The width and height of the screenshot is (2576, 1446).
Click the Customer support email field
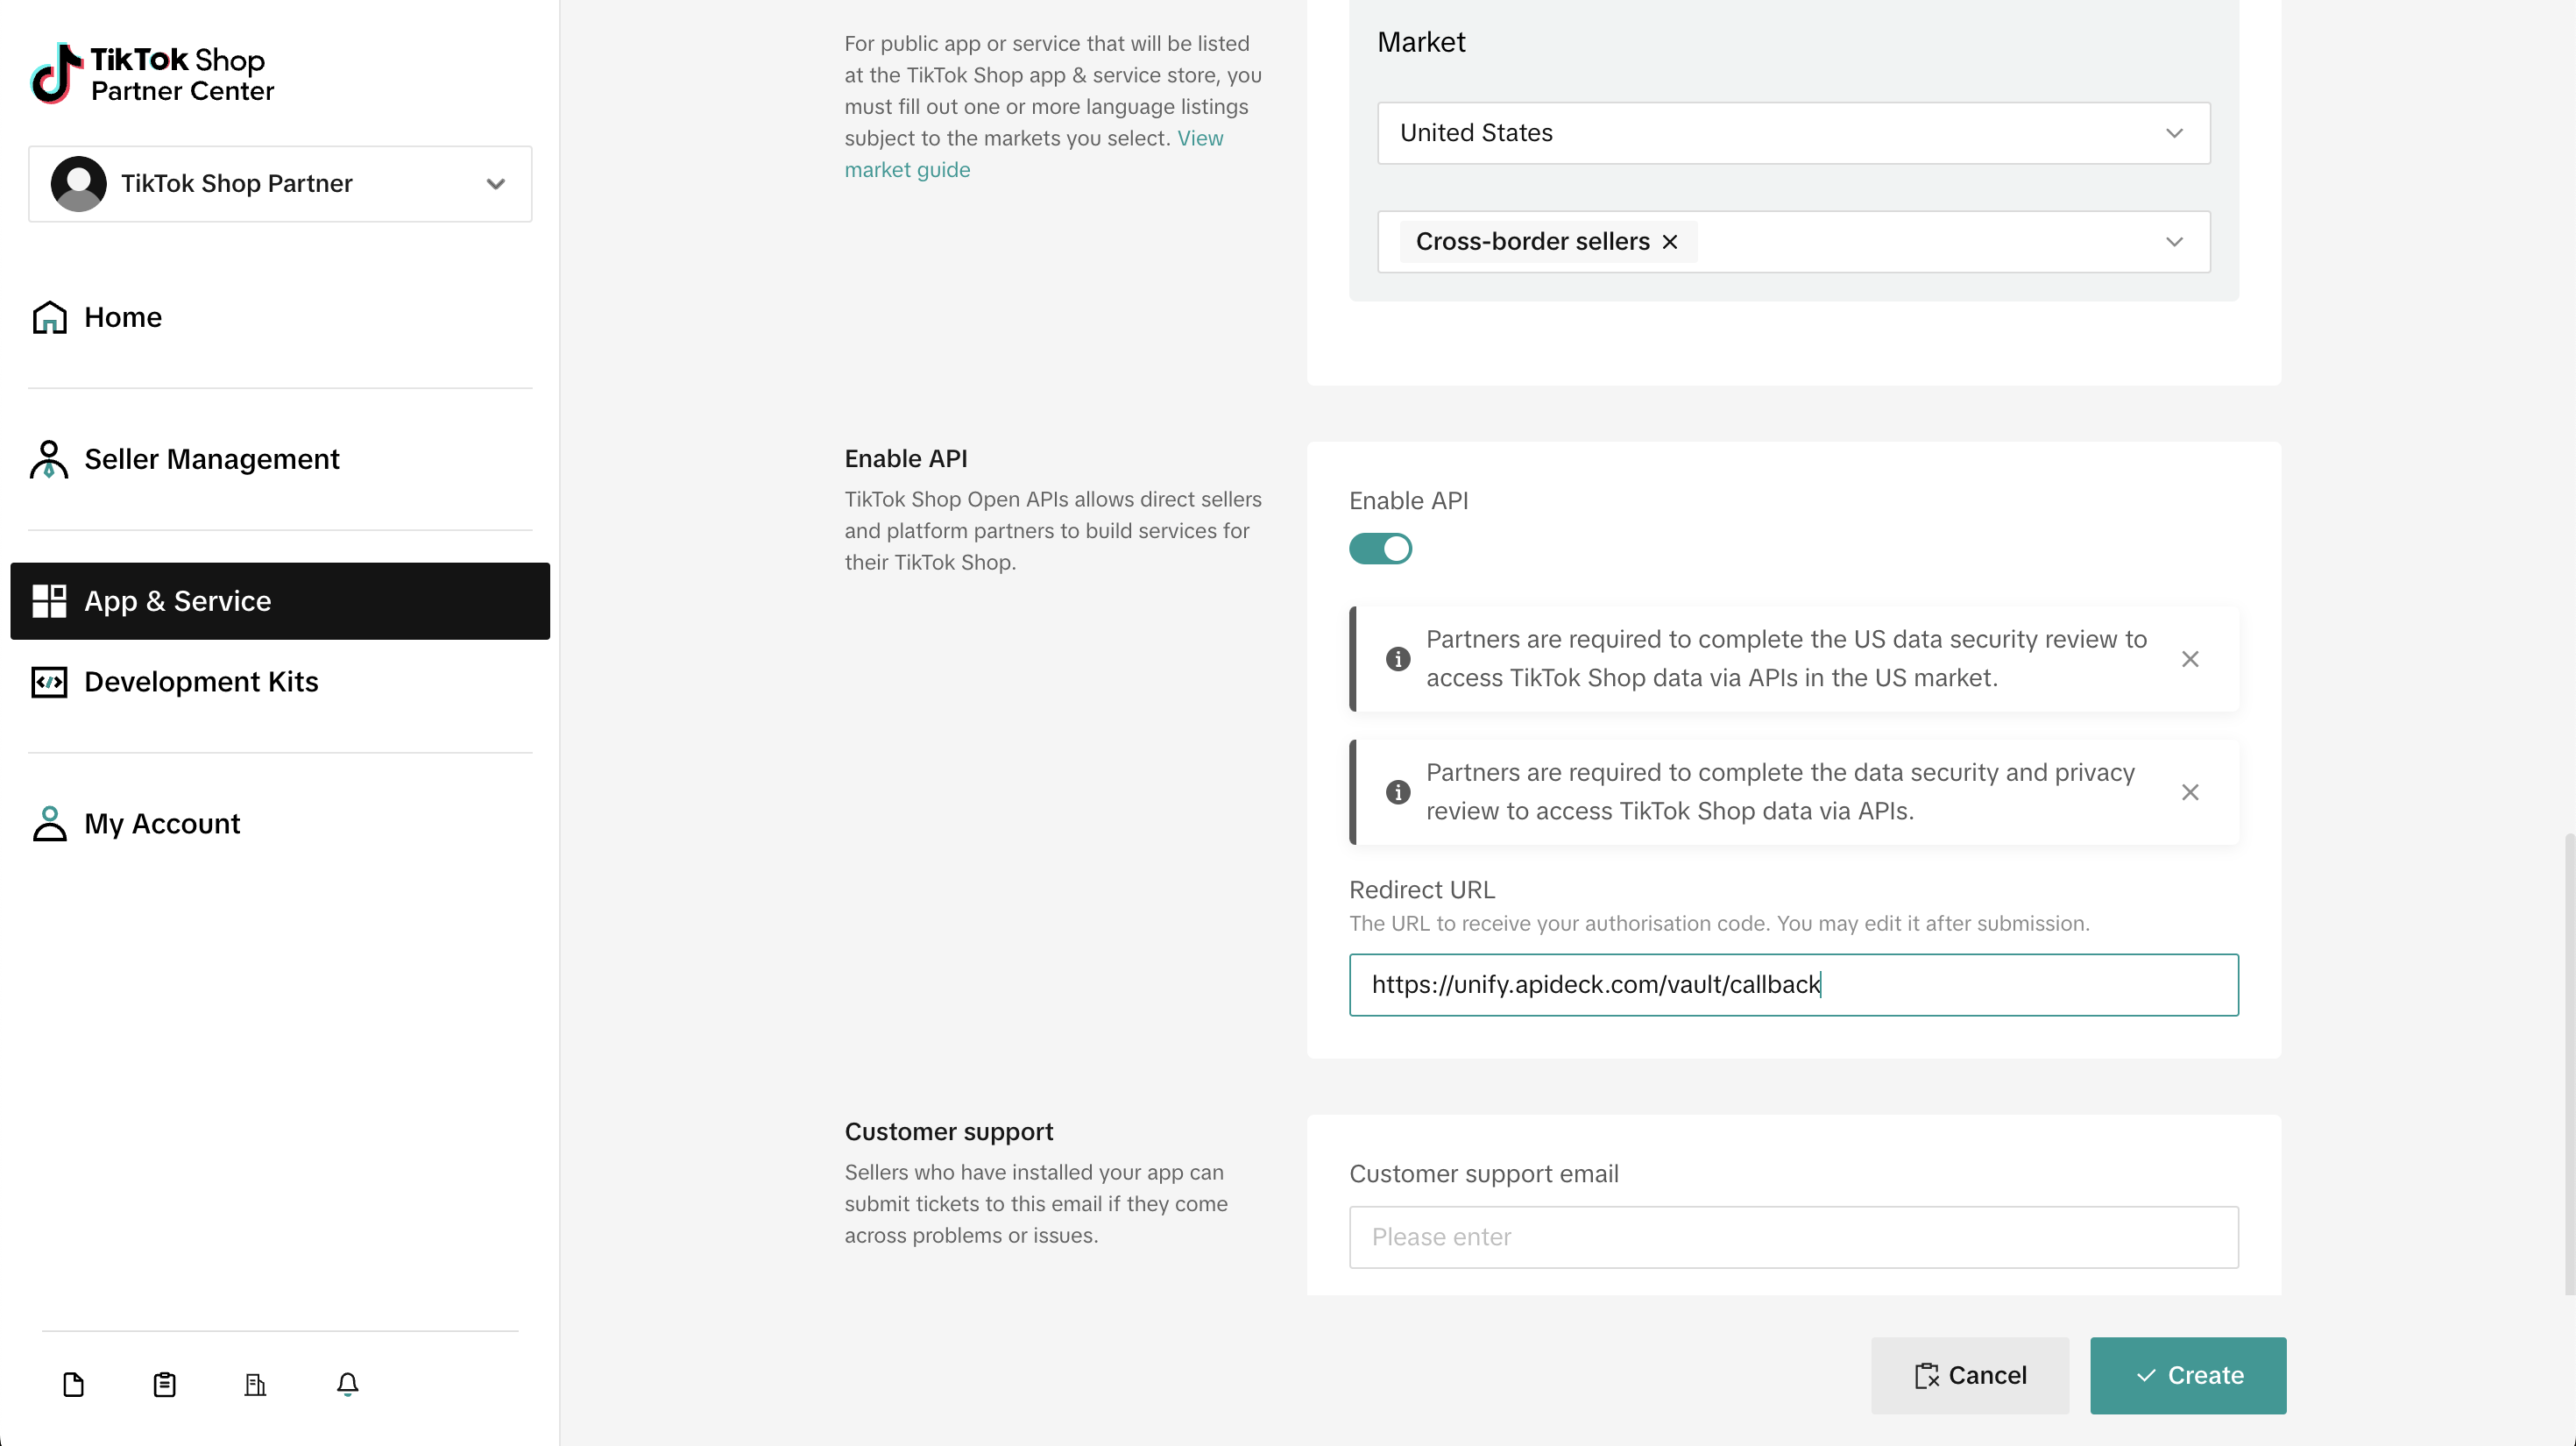coord(1793,1237)
